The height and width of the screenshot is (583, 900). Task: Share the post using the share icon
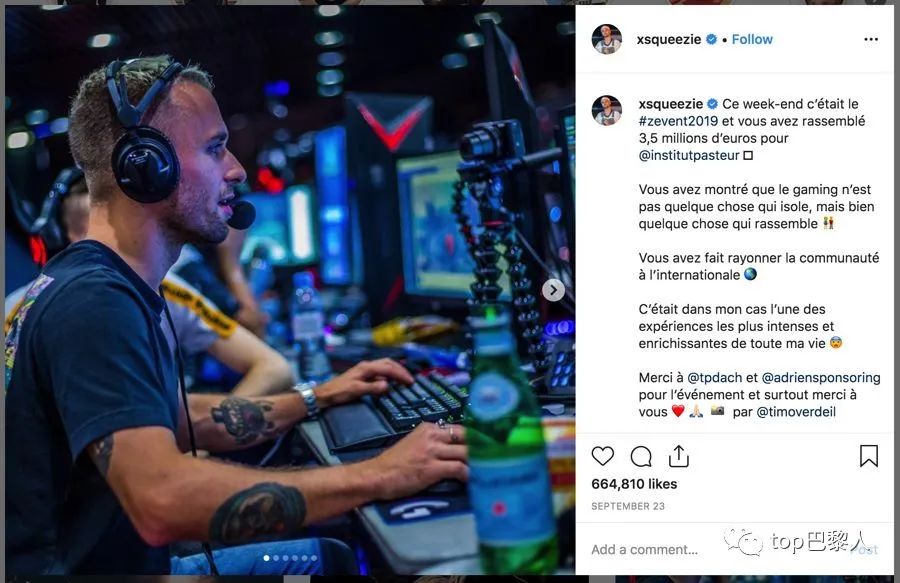pyautogui.click(x=678, y=456)
